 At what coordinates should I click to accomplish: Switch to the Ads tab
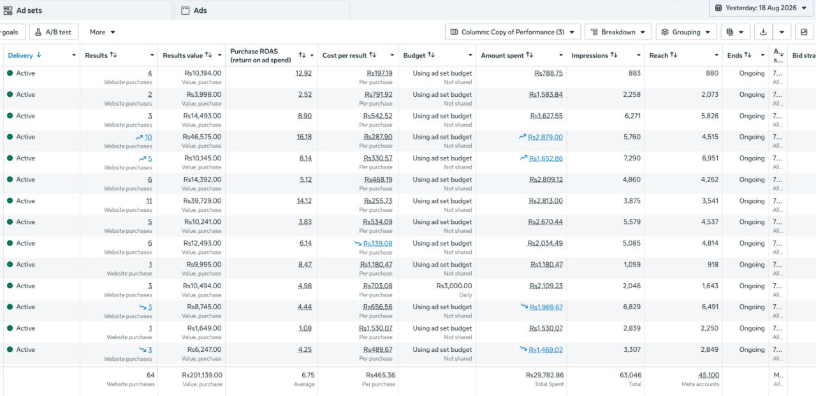[x=262, y=10]
